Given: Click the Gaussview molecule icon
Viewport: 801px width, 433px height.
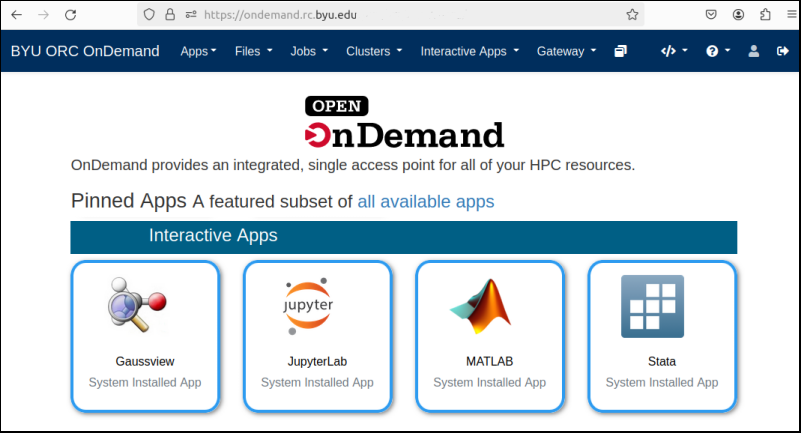Looking at the screenshot, I should [x=137, y=305].
